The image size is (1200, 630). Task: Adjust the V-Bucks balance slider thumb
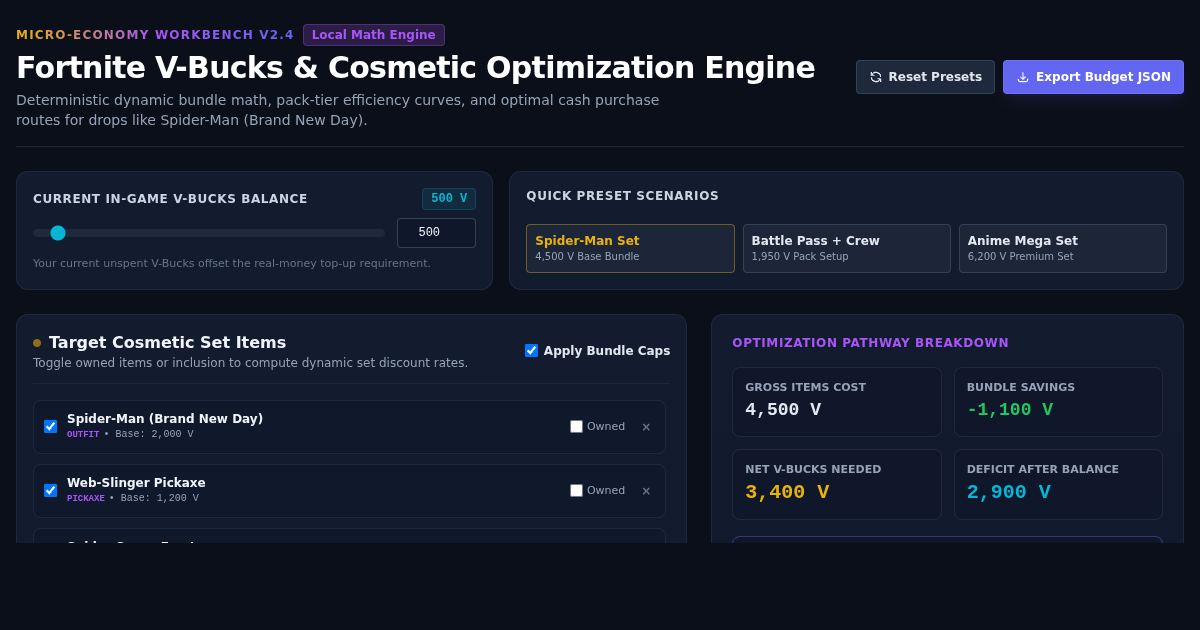(58, 233)
